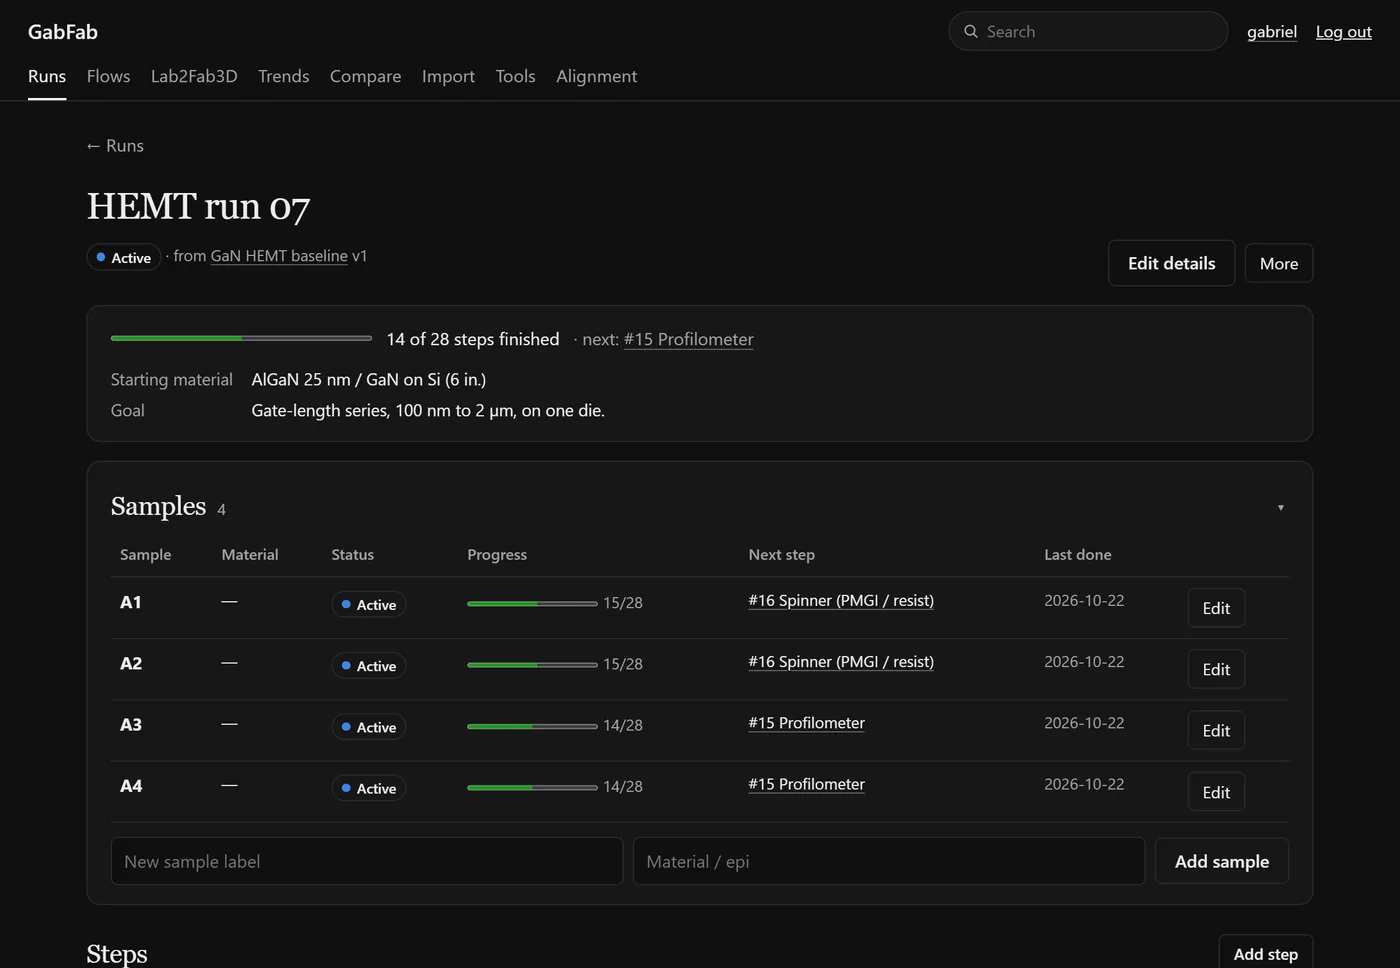
Task: Click the search magnifier icon
Action: (970, 31)
